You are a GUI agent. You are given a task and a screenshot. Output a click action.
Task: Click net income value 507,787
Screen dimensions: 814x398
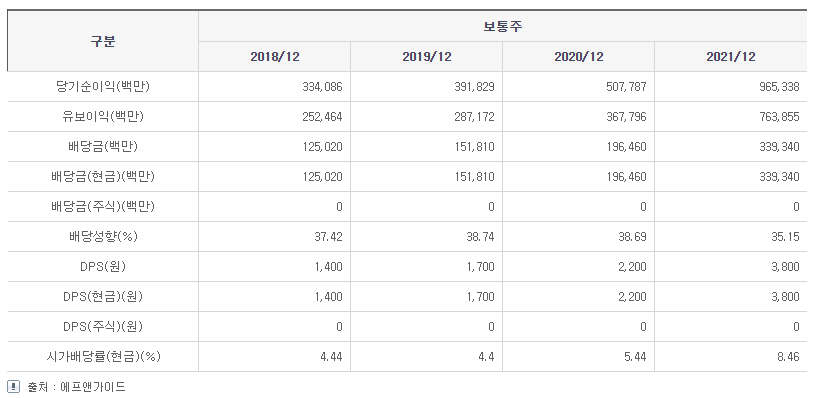coord(627,87)
